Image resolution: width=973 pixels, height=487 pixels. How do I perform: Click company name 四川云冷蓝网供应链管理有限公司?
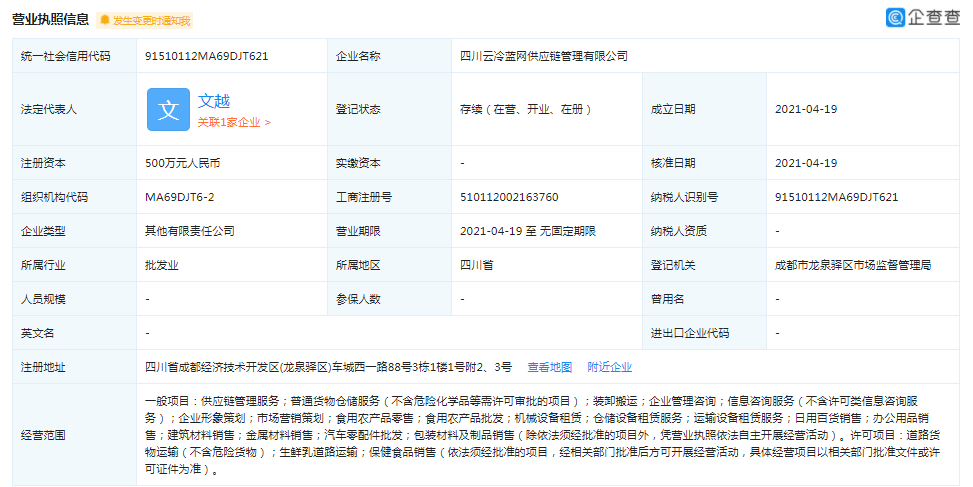(544, 56)
